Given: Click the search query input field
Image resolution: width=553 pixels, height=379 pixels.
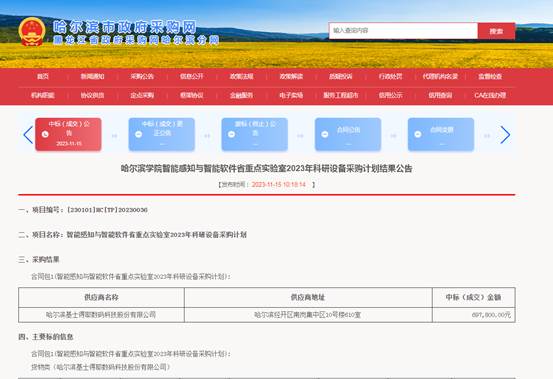Looking at the screenshot, I should click(403, 31).
